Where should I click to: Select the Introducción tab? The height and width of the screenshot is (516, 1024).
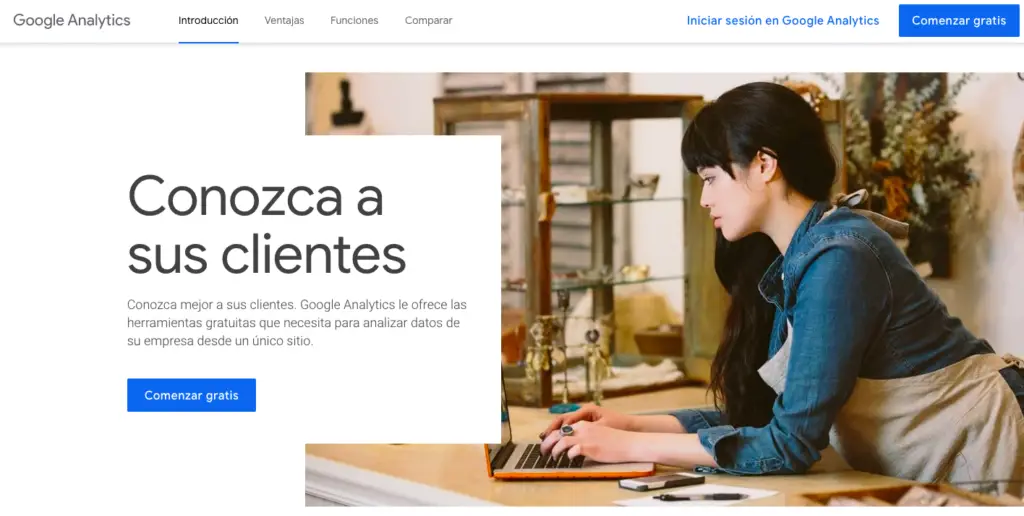(208, 20)
